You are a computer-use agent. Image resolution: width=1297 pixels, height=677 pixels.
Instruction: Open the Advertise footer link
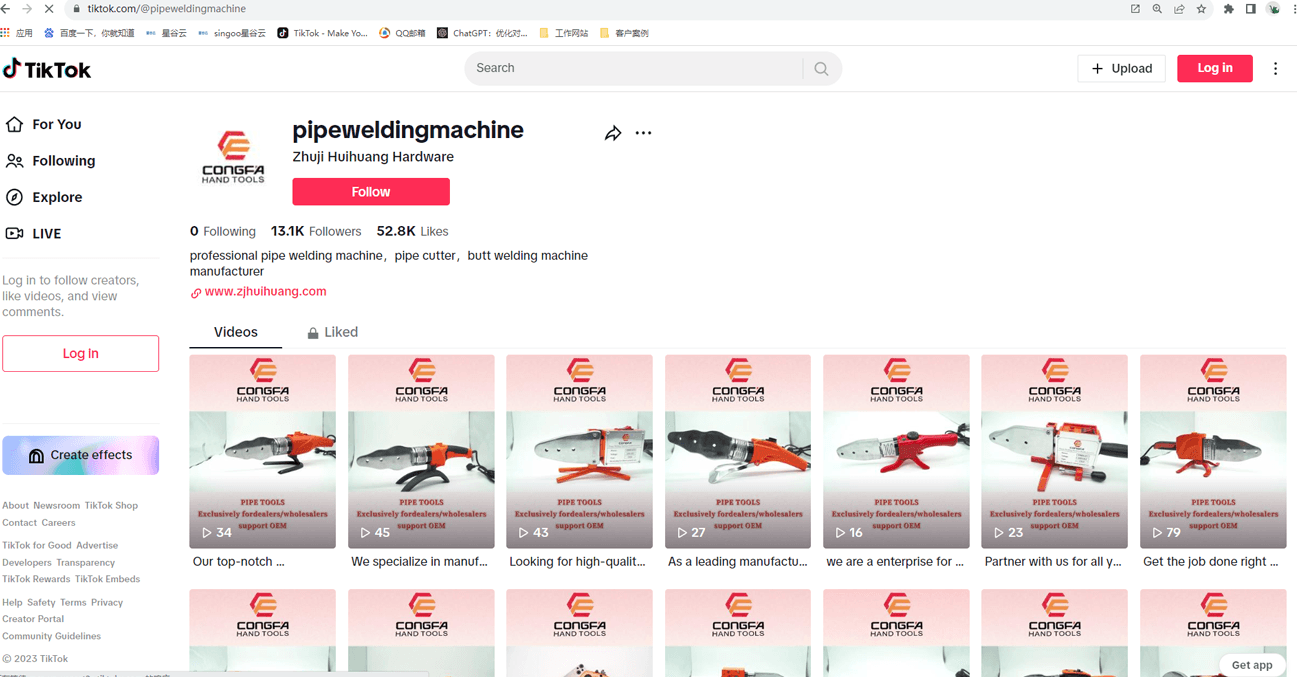(x=97, y=546)
